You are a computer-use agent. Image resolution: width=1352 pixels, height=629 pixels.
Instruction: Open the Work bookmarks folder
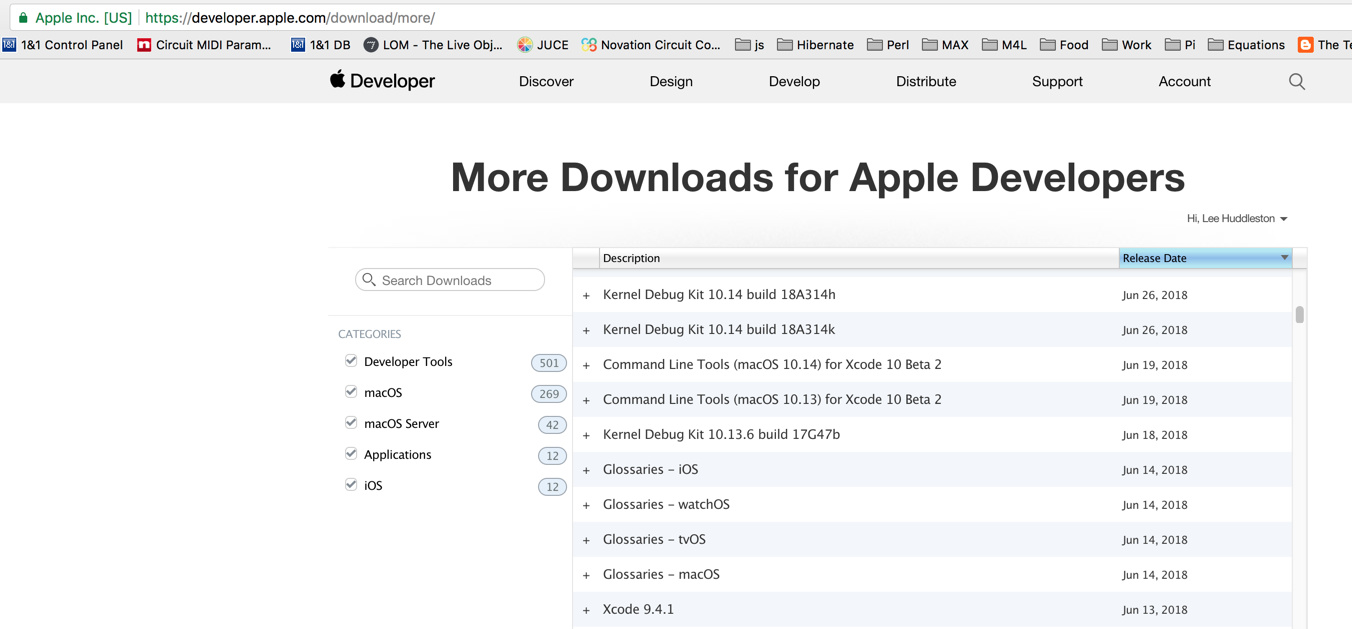click(1126, 45)
